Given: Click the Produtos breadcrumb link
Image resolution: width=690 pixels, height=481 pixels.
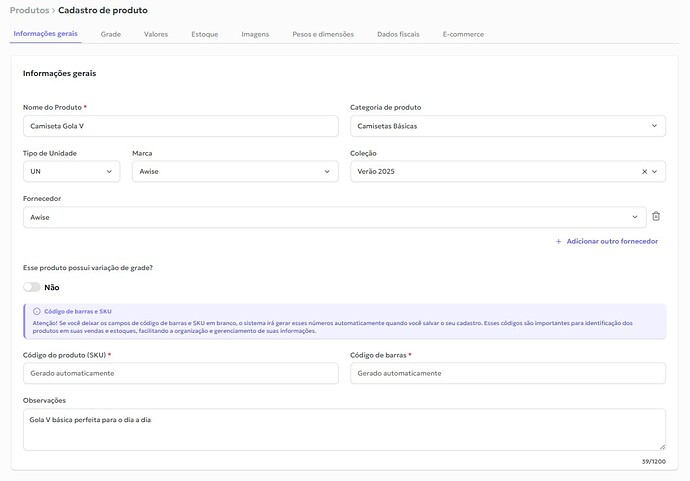Looking at the screenshot, I should point(29,10).
